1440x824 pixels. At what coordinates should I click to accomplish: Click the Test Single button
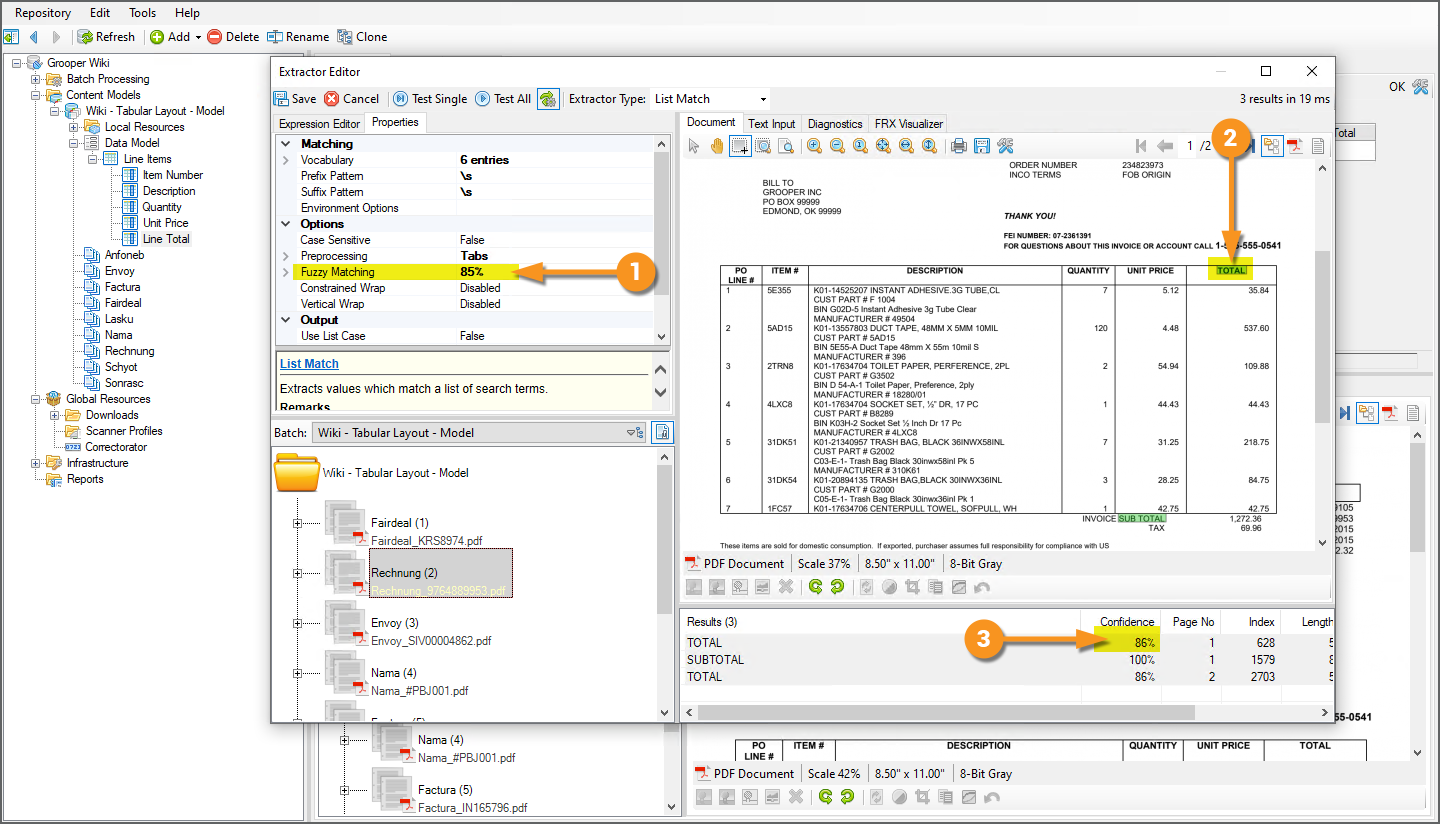pos(429,99)
